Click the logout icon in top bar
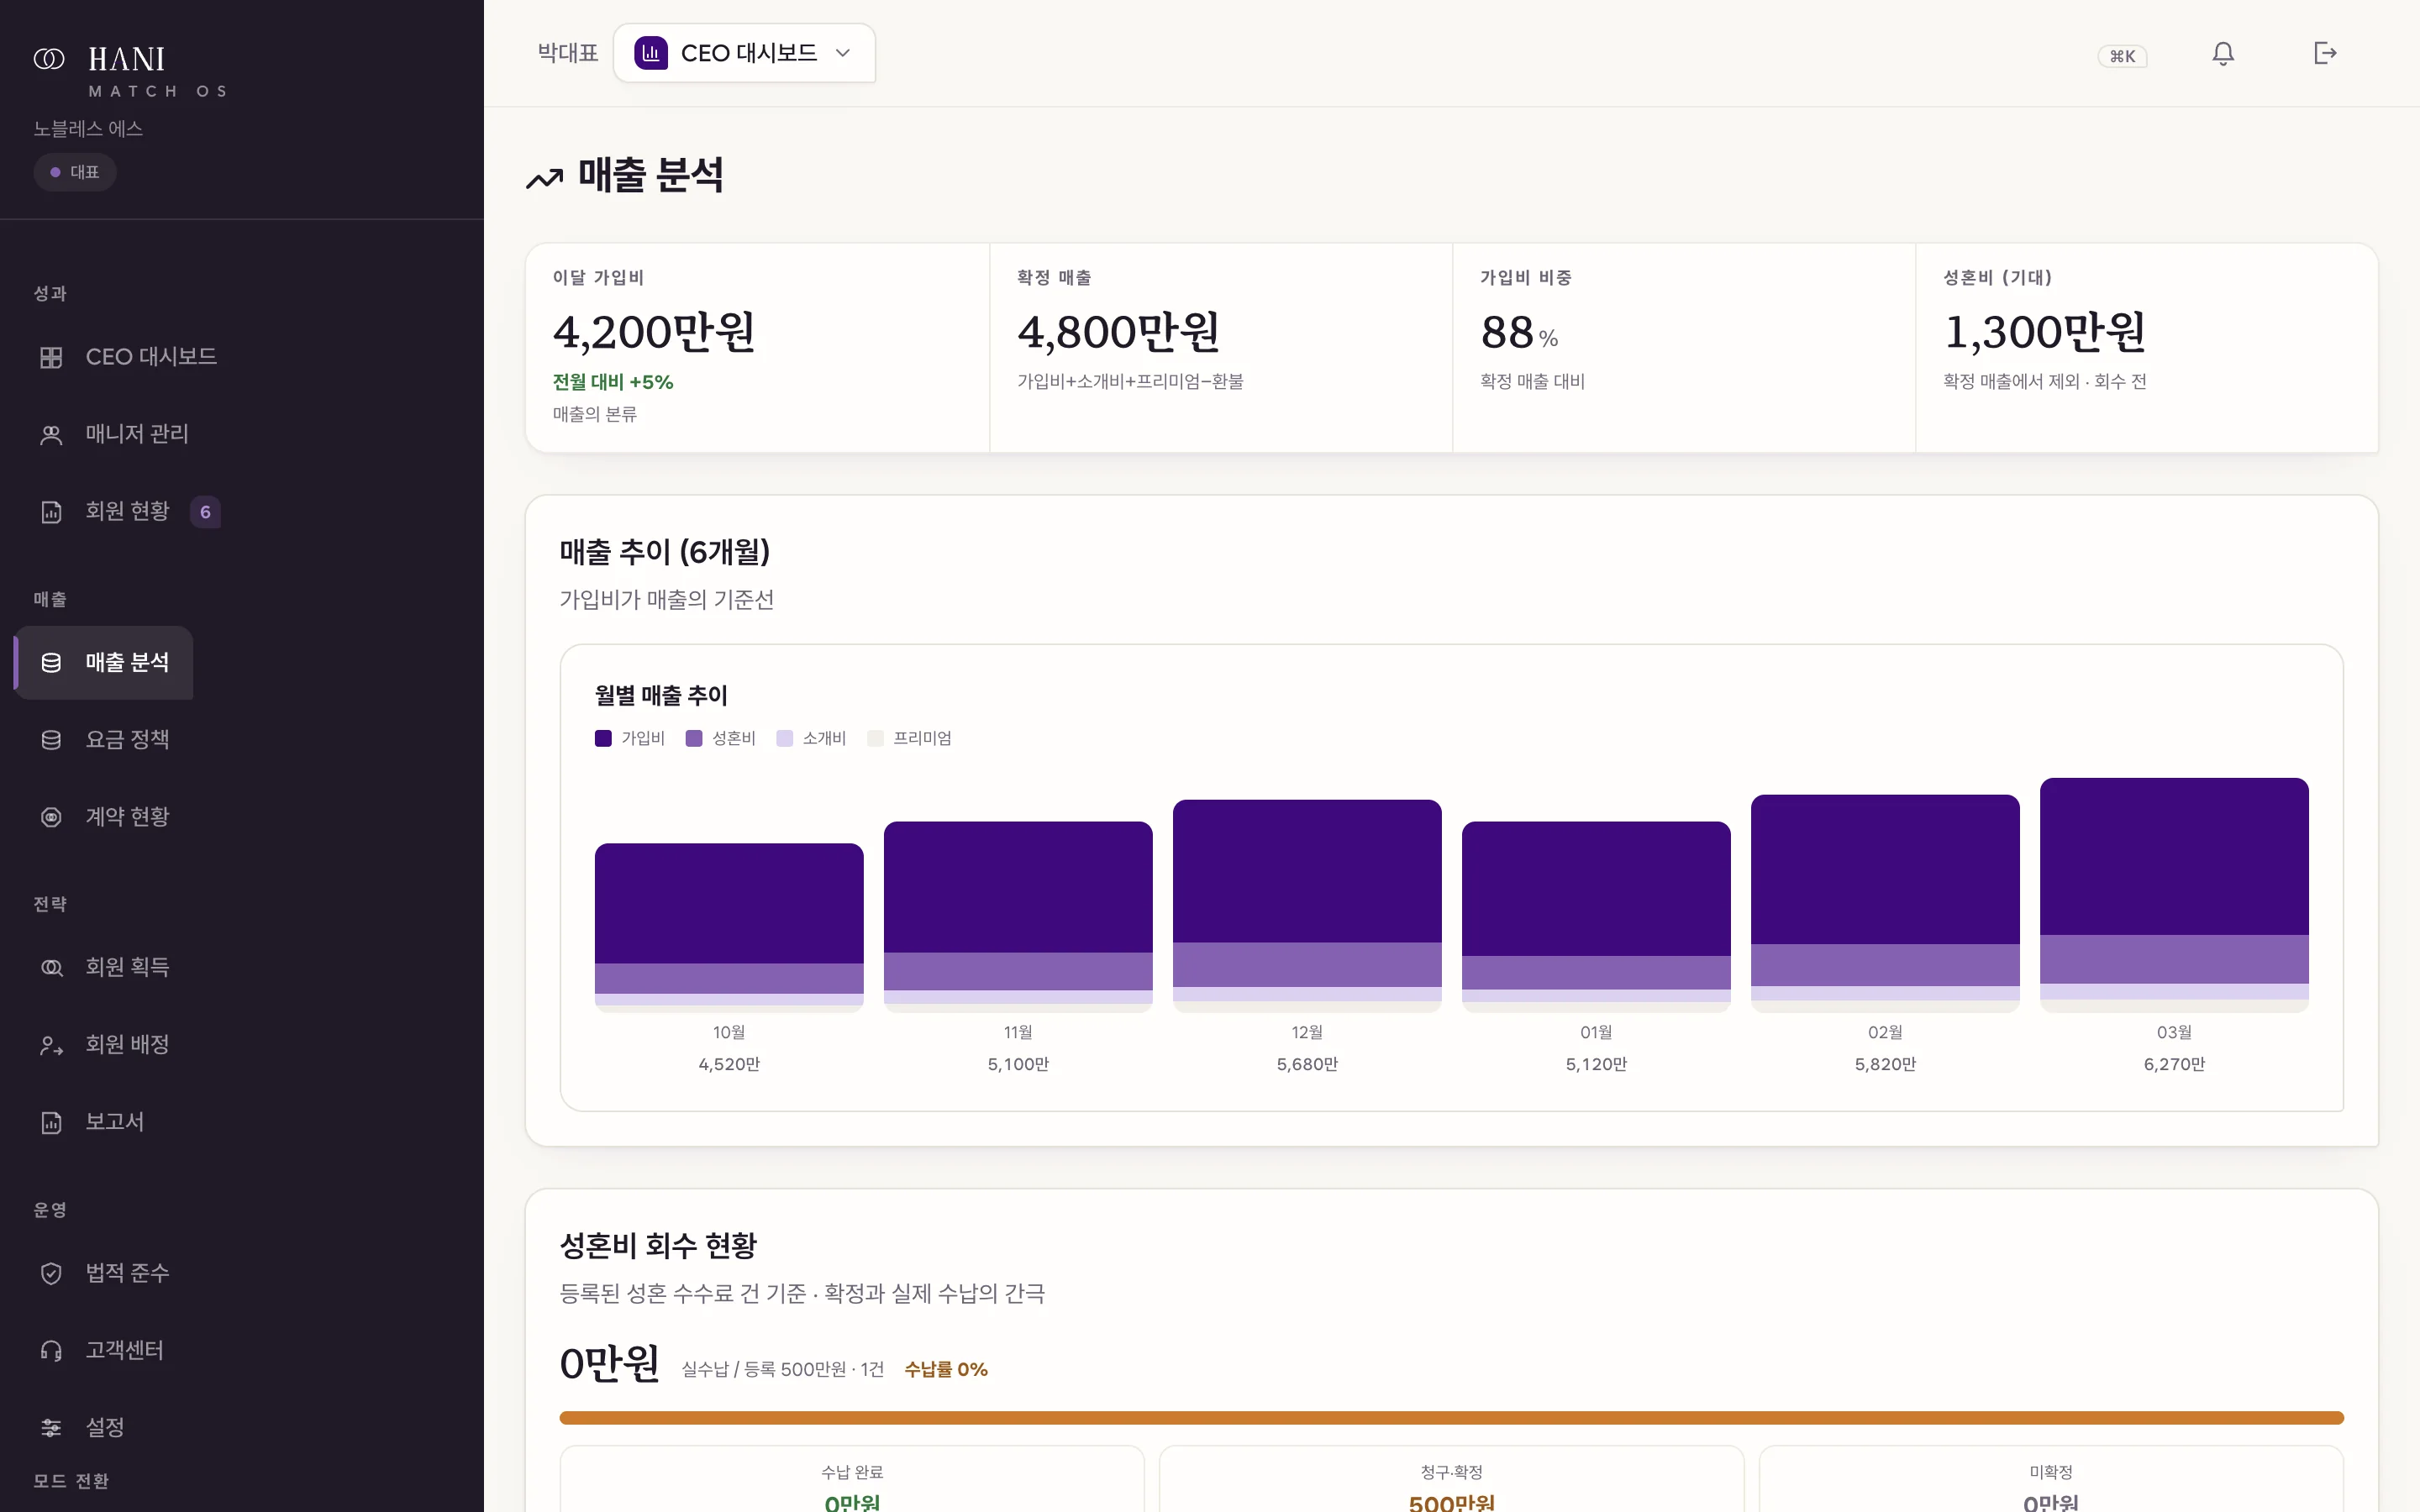 (x=2325, y=53)
